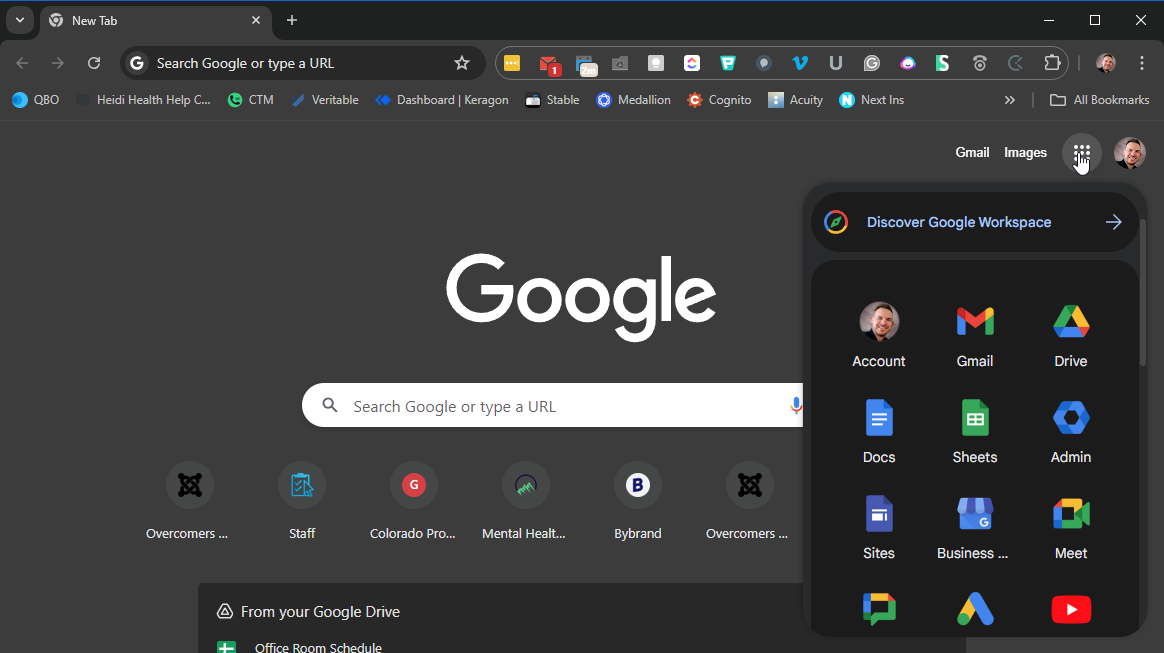Open the Medallion bookmark
Image resolution: width=1164 pixels, height=653 pixels.
pos(633,99)
